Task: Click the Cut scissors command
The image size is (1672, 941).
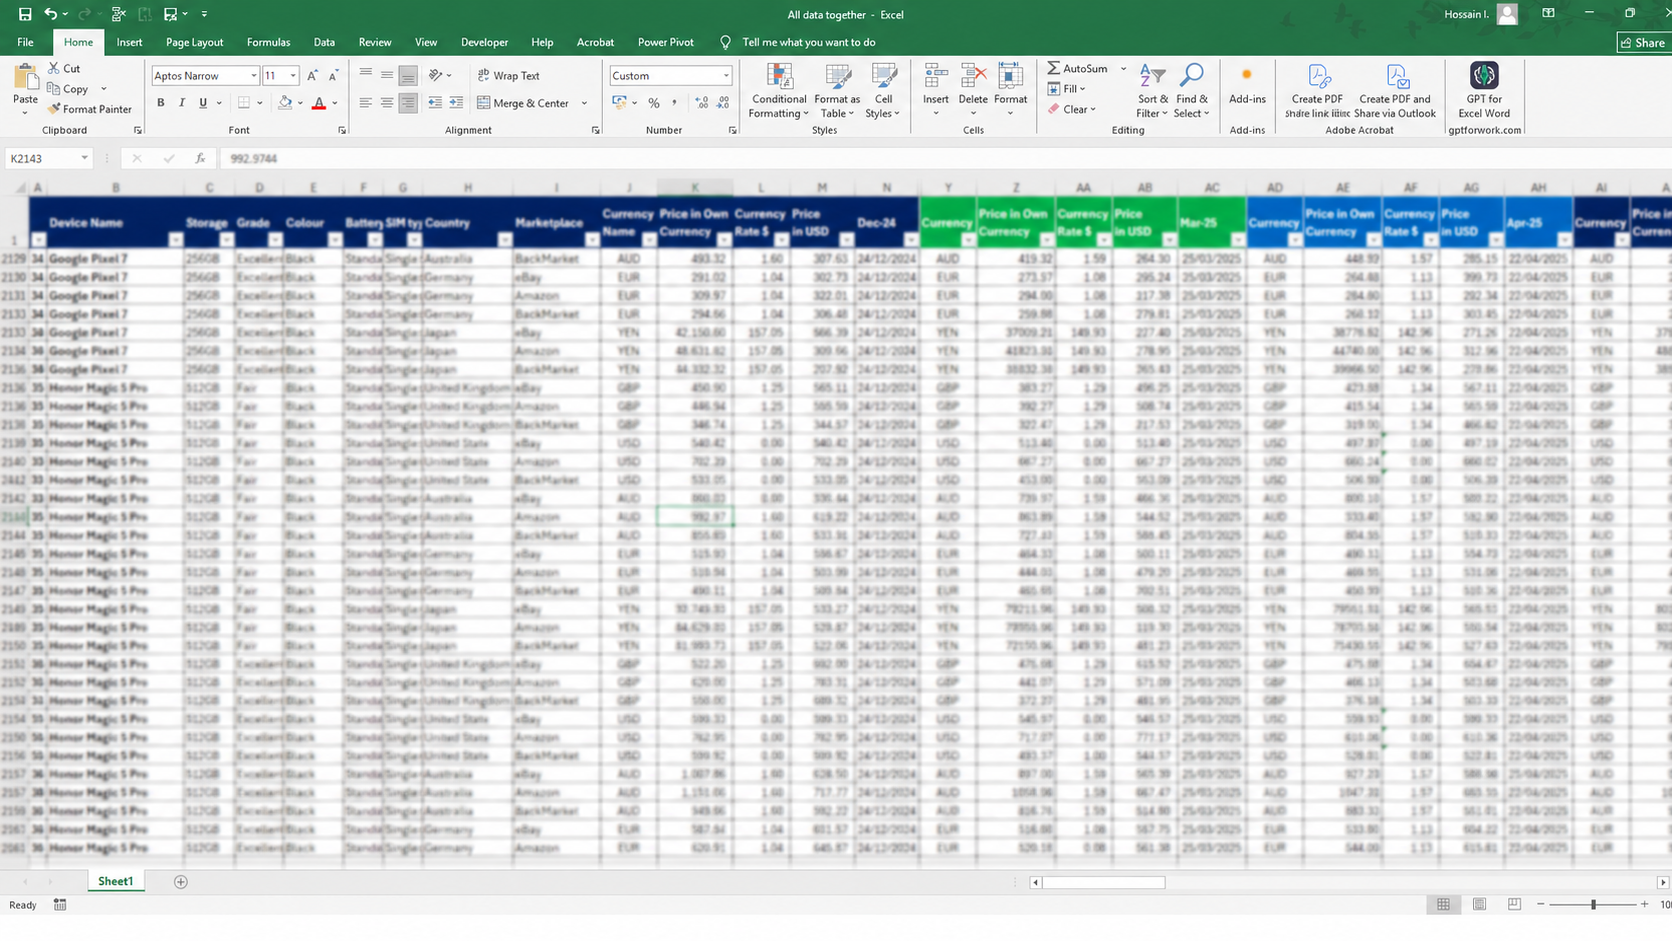Action: click(x=65, y=68)
